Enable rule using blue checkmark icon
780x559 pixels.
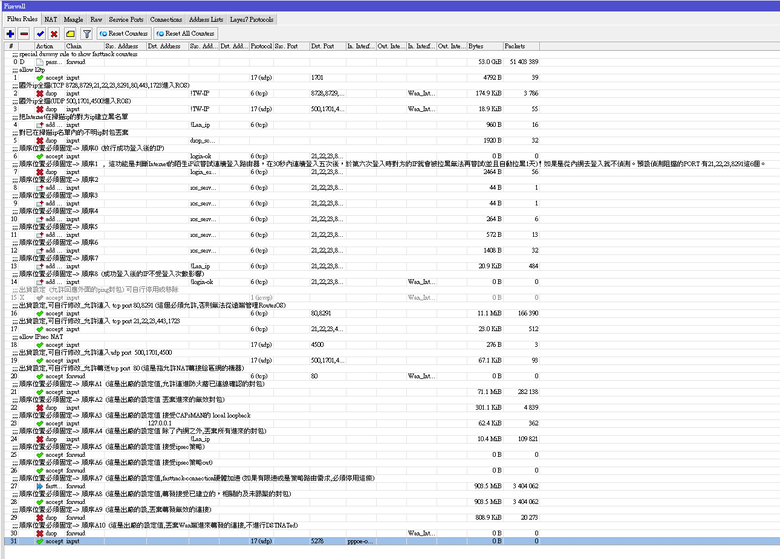click(x=40, y=34)
